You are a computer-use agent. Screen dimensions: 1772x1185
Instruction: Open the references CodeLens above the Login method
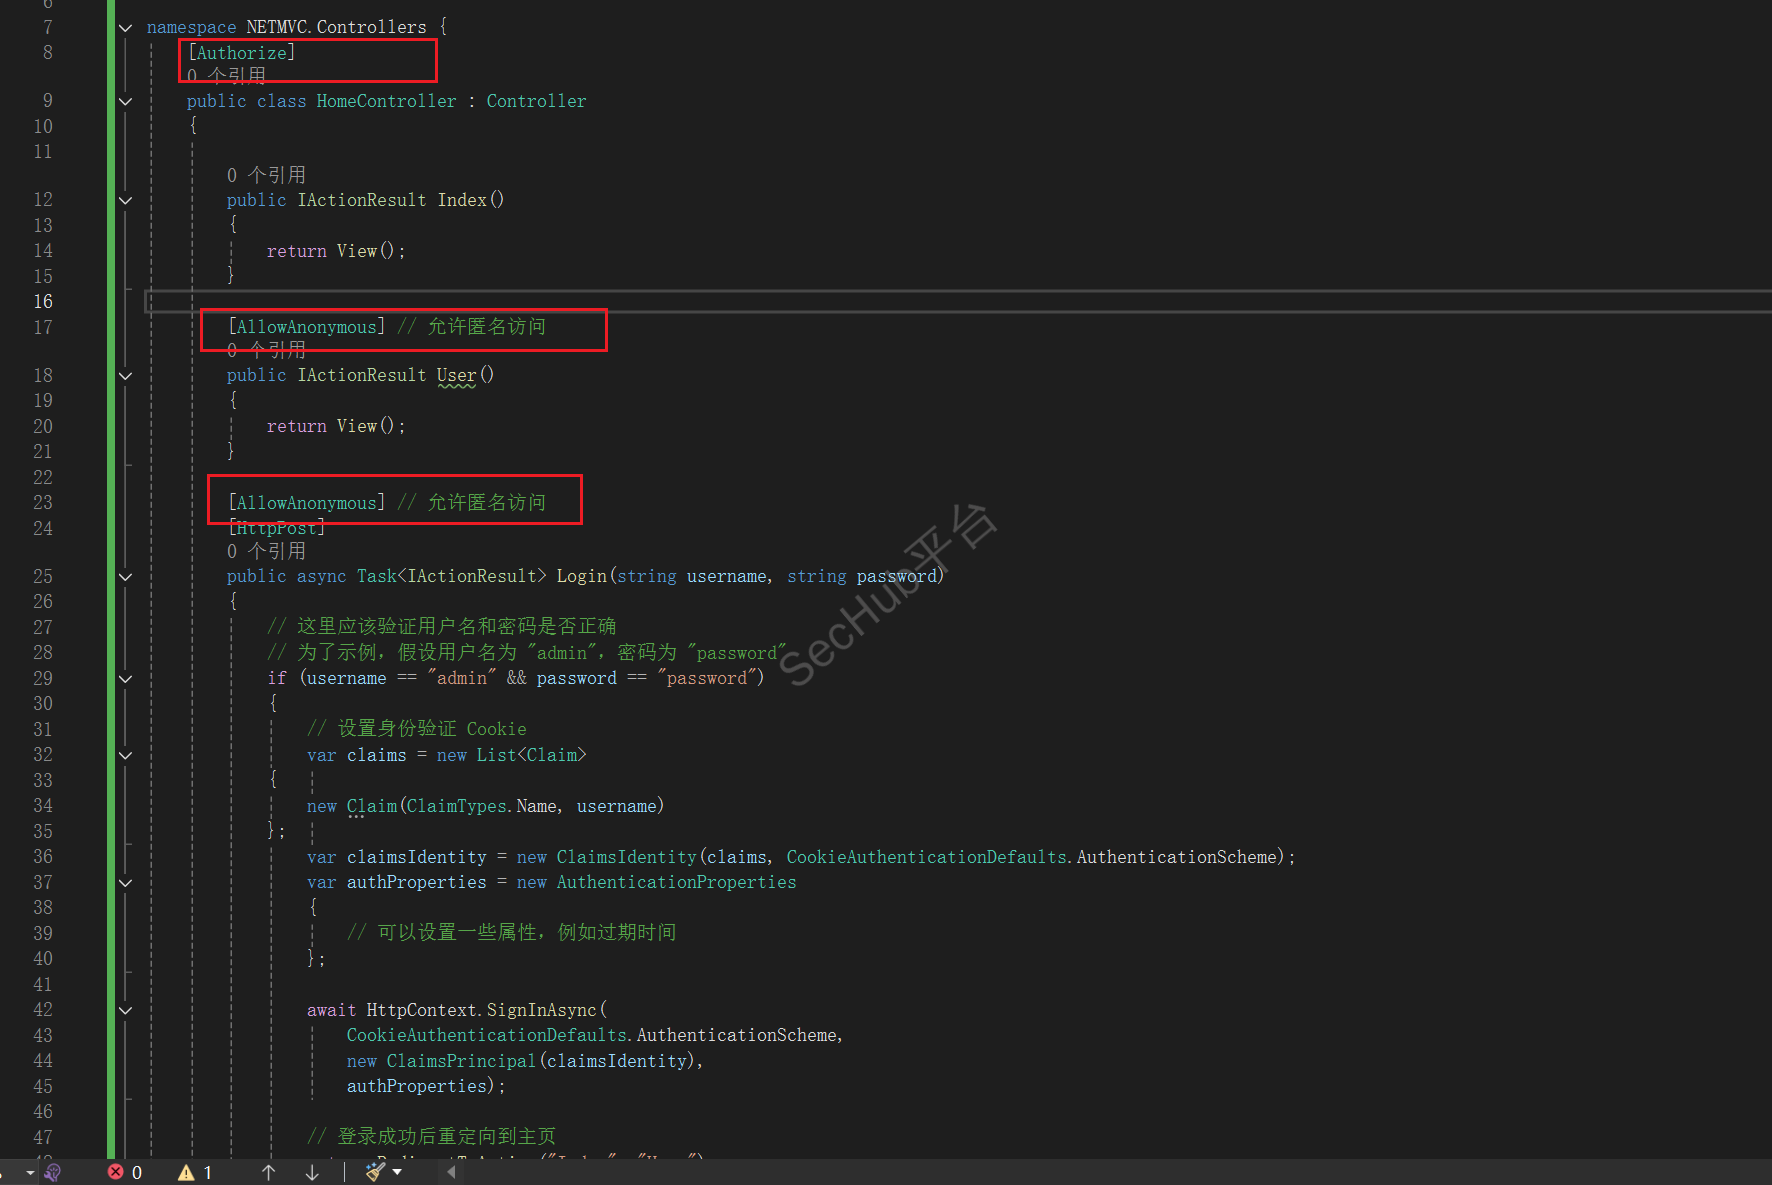tap(266, 551)
